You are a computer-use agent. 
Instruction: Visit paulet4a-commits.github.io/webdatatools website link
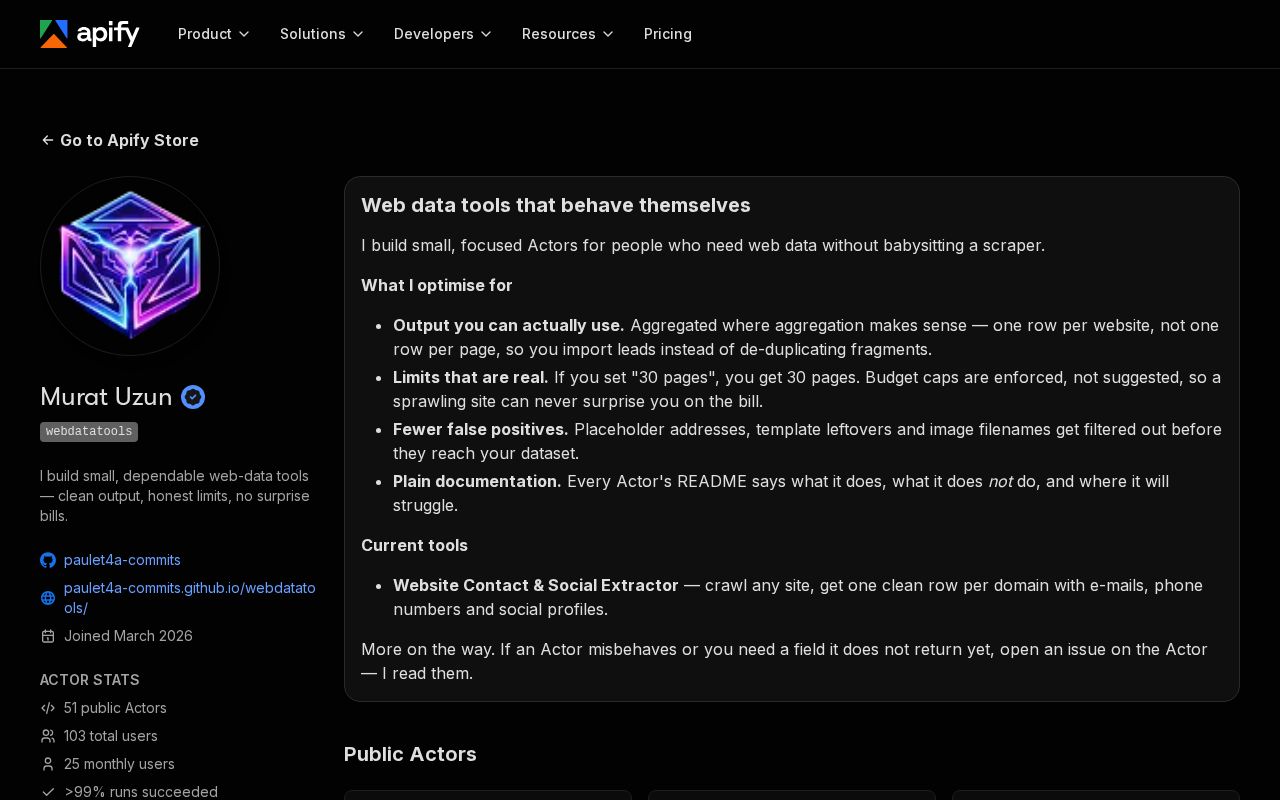(190, 598)
